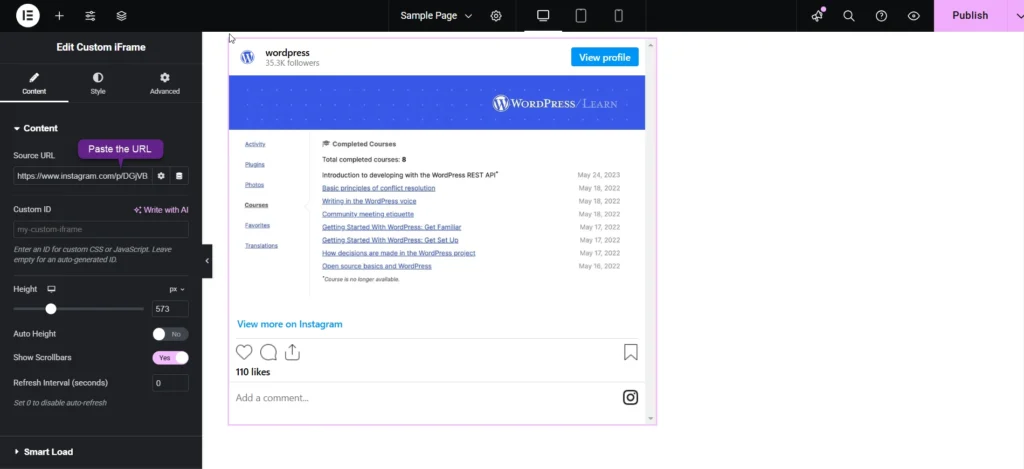Switch to the Style tab
The image size is (1024, 469).
tap(98, 84)
